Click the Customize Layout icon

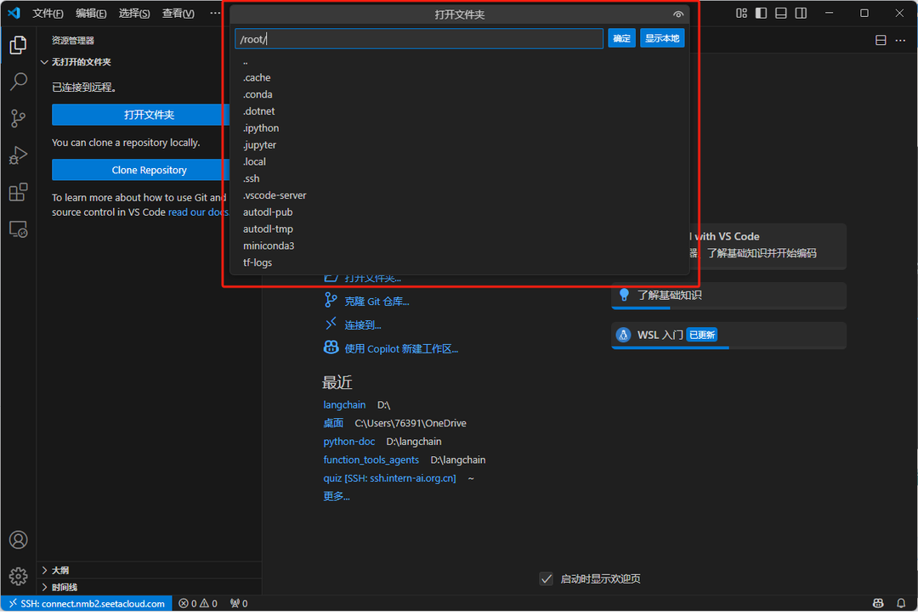point(741,13)
